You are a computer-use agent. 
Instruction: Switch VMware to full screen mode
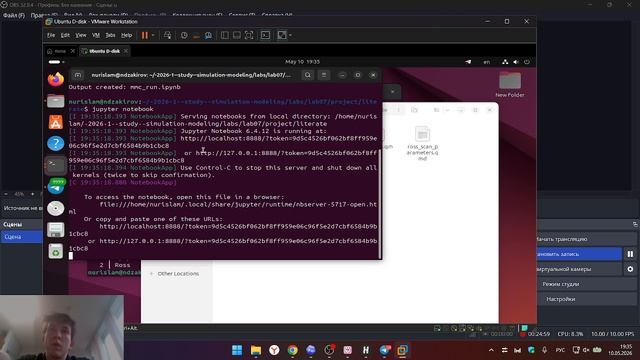click(x=249, y=36)
